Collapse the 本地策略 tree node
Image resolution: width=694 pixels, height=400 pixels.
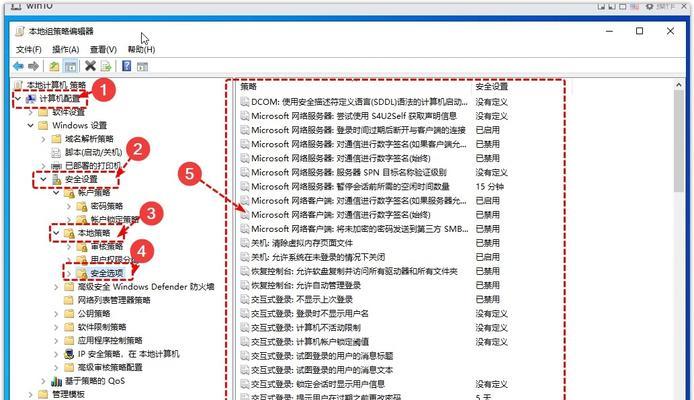[x=56, y=233]
